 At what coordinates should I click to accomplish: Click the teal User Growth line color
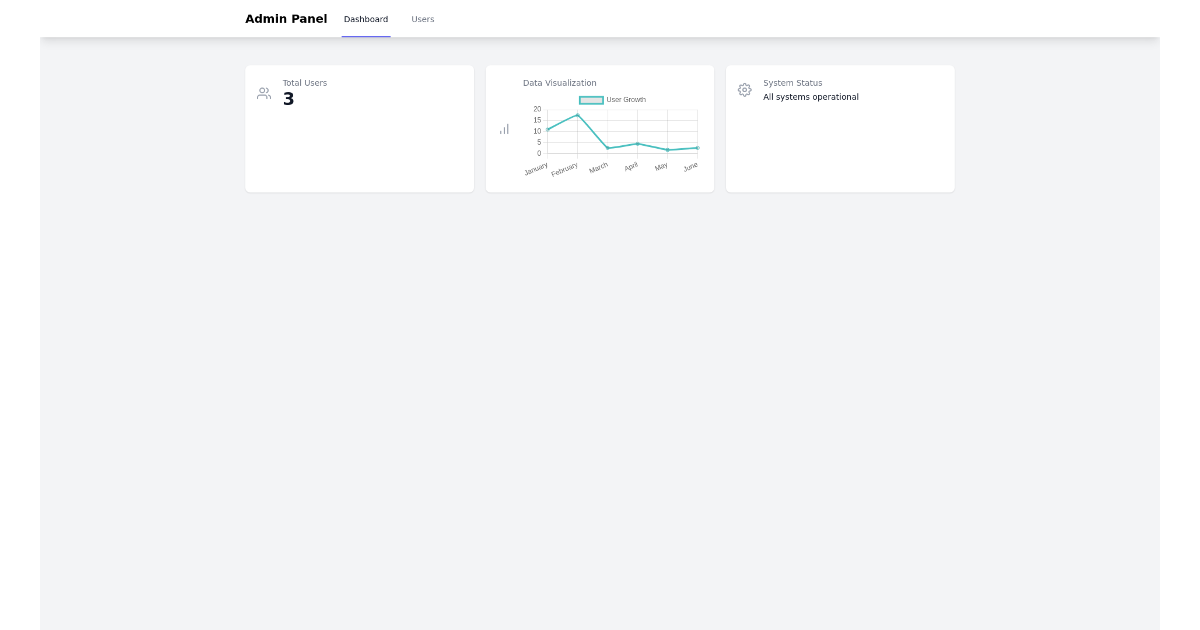[563, 123]
